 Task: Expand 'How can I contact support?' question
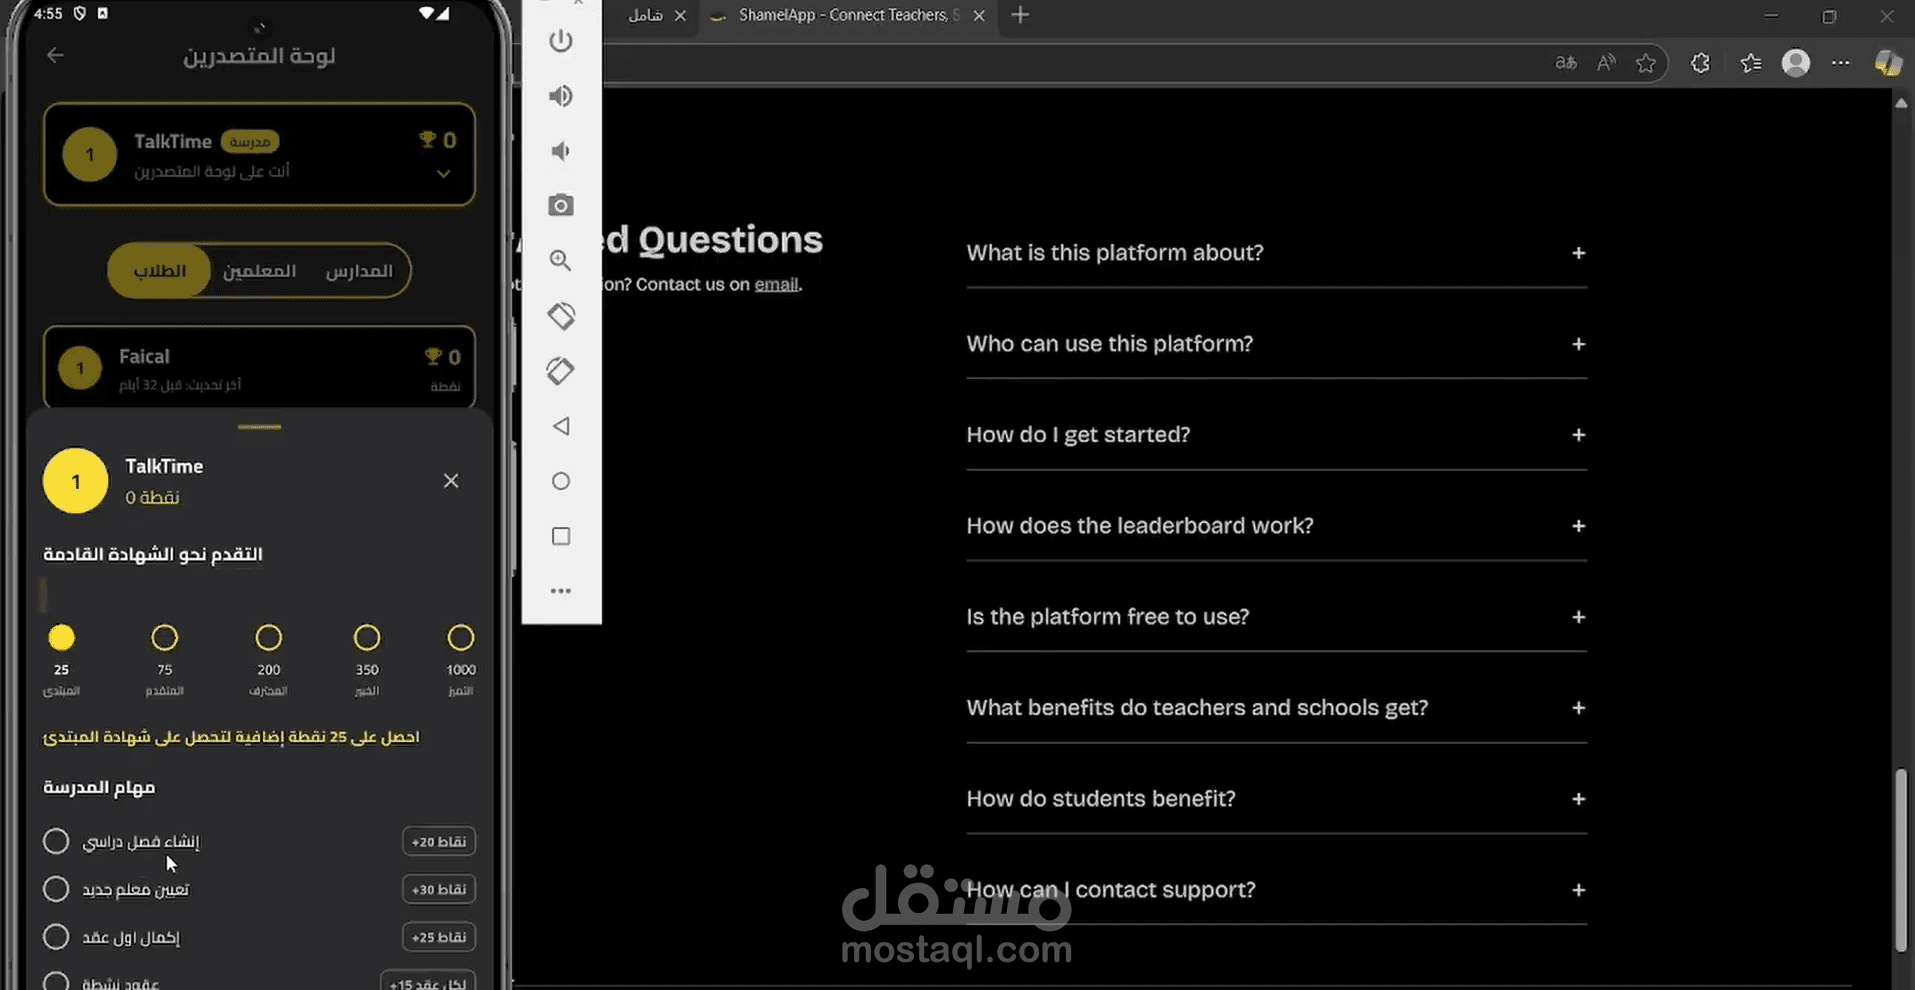point(1276,890)
